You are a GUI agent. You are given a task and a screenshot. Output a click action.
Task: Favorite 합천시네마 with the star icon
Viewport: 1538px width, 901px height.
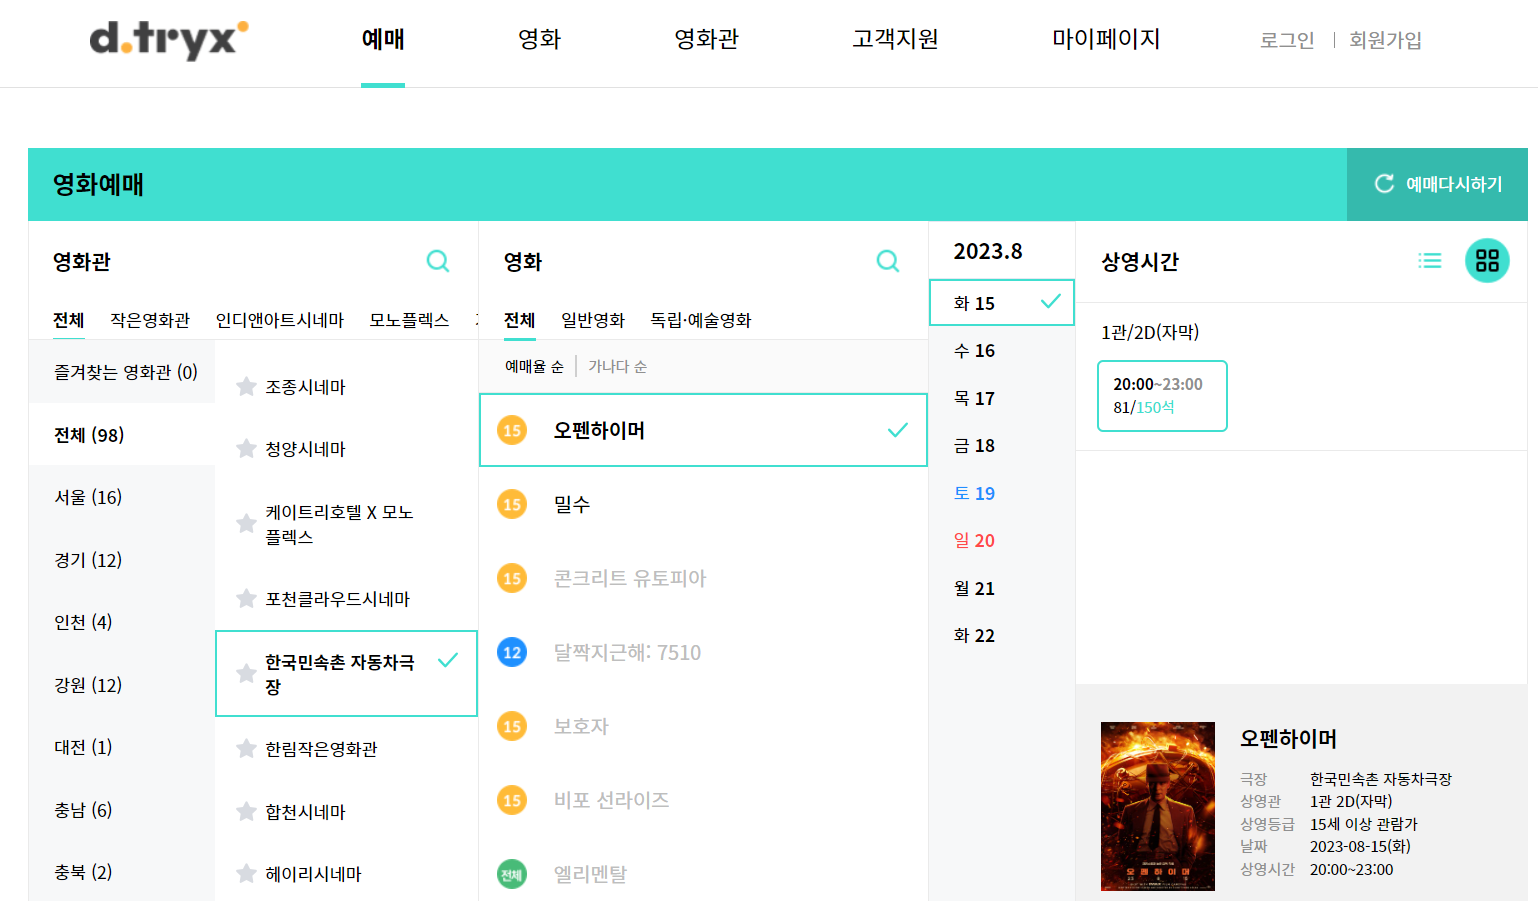pyautogui.click(x=246, y=812)
